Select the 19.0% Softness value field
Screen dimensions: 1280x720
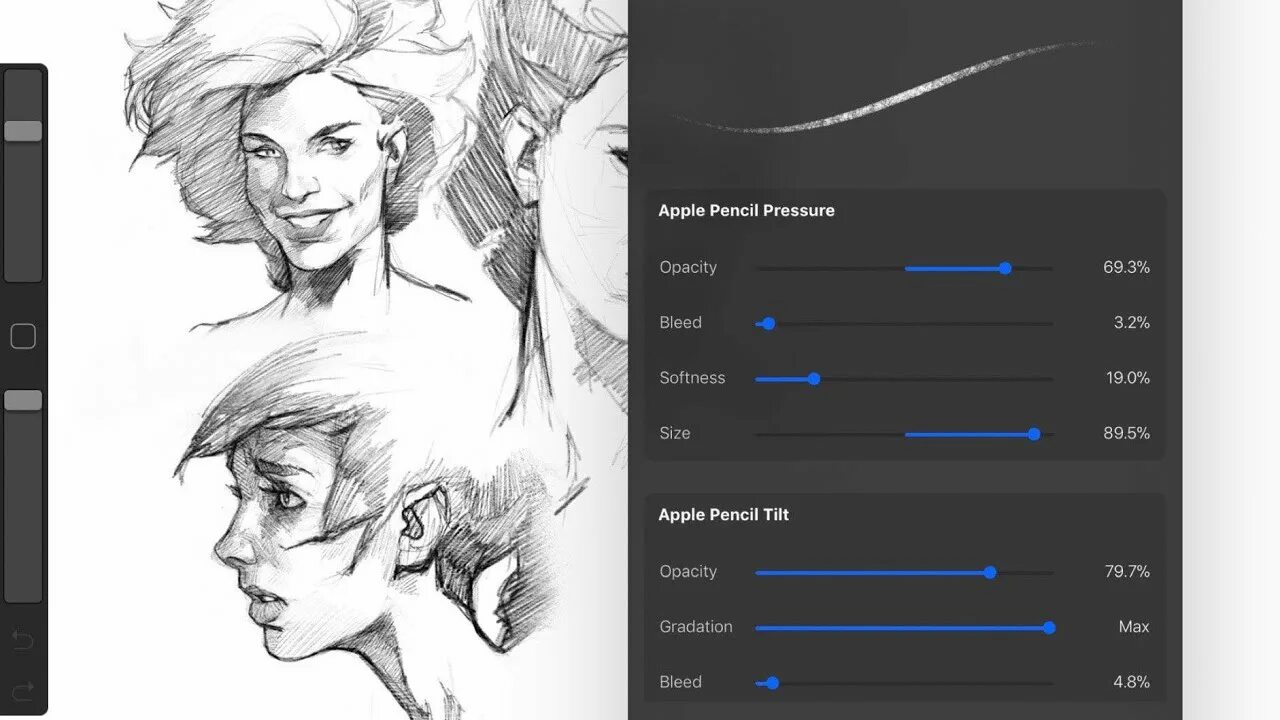pos(1127,378)
